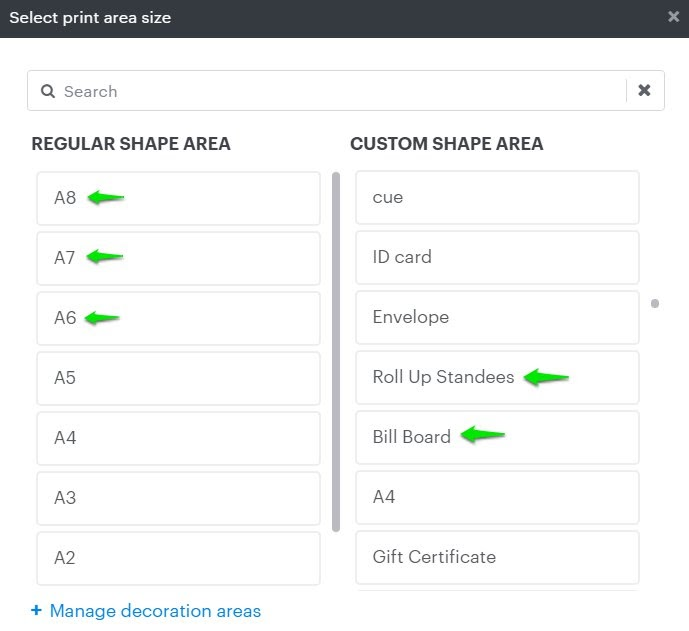The image size is (689, 631).
Task: Click the regular shape list scrollbar
Action: point(336,350)
